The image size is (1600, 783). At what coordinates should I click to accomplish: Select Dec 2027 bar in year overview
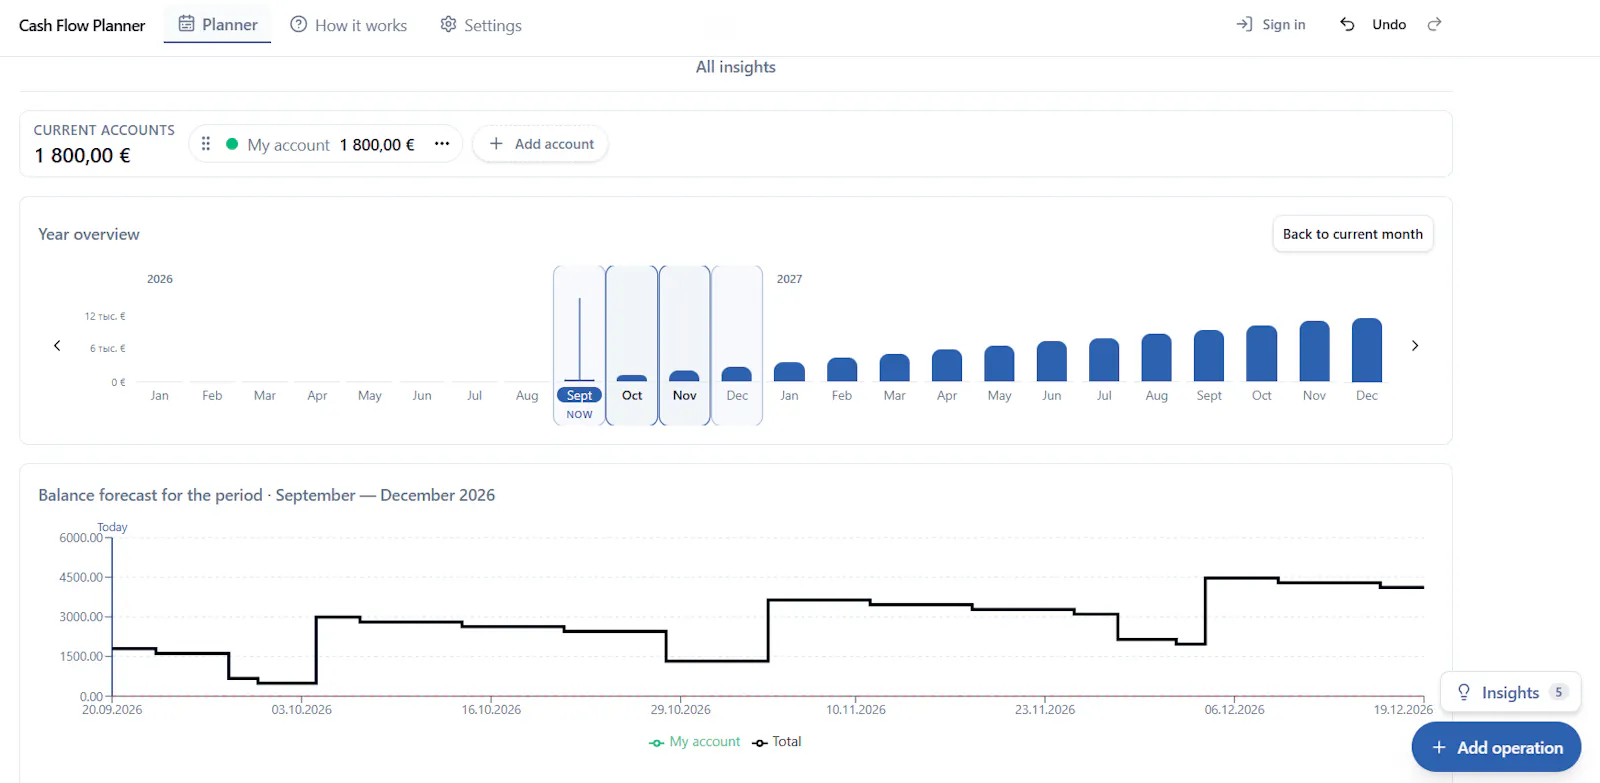[1367, 350]
